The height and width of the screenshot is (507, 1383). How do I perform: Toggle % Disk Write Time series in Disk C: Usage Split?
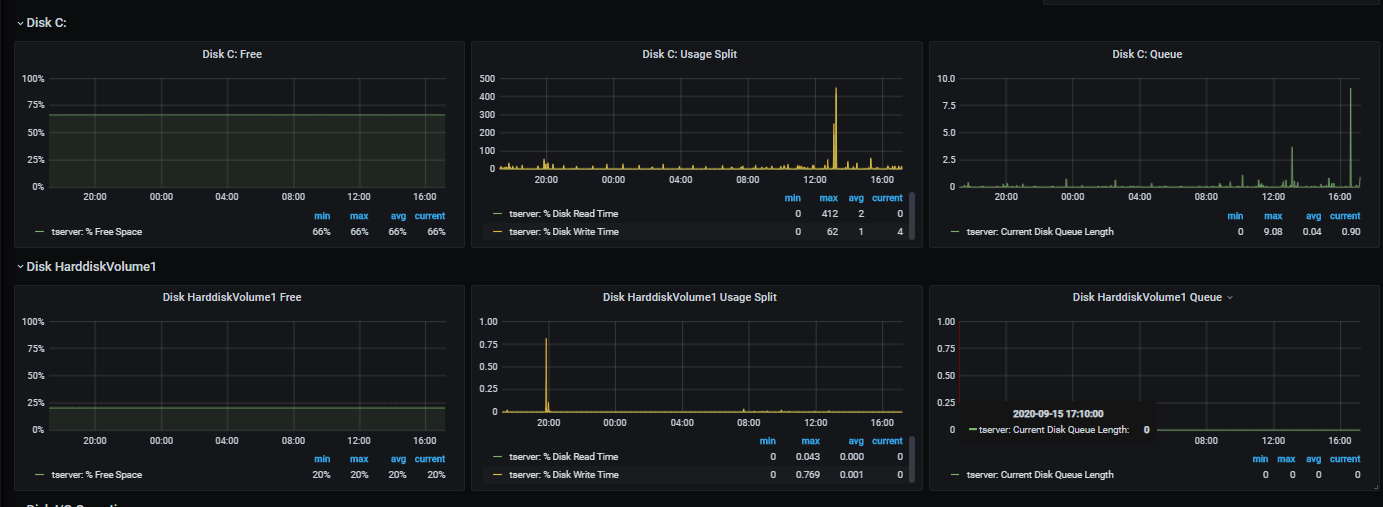click(563, 232)
